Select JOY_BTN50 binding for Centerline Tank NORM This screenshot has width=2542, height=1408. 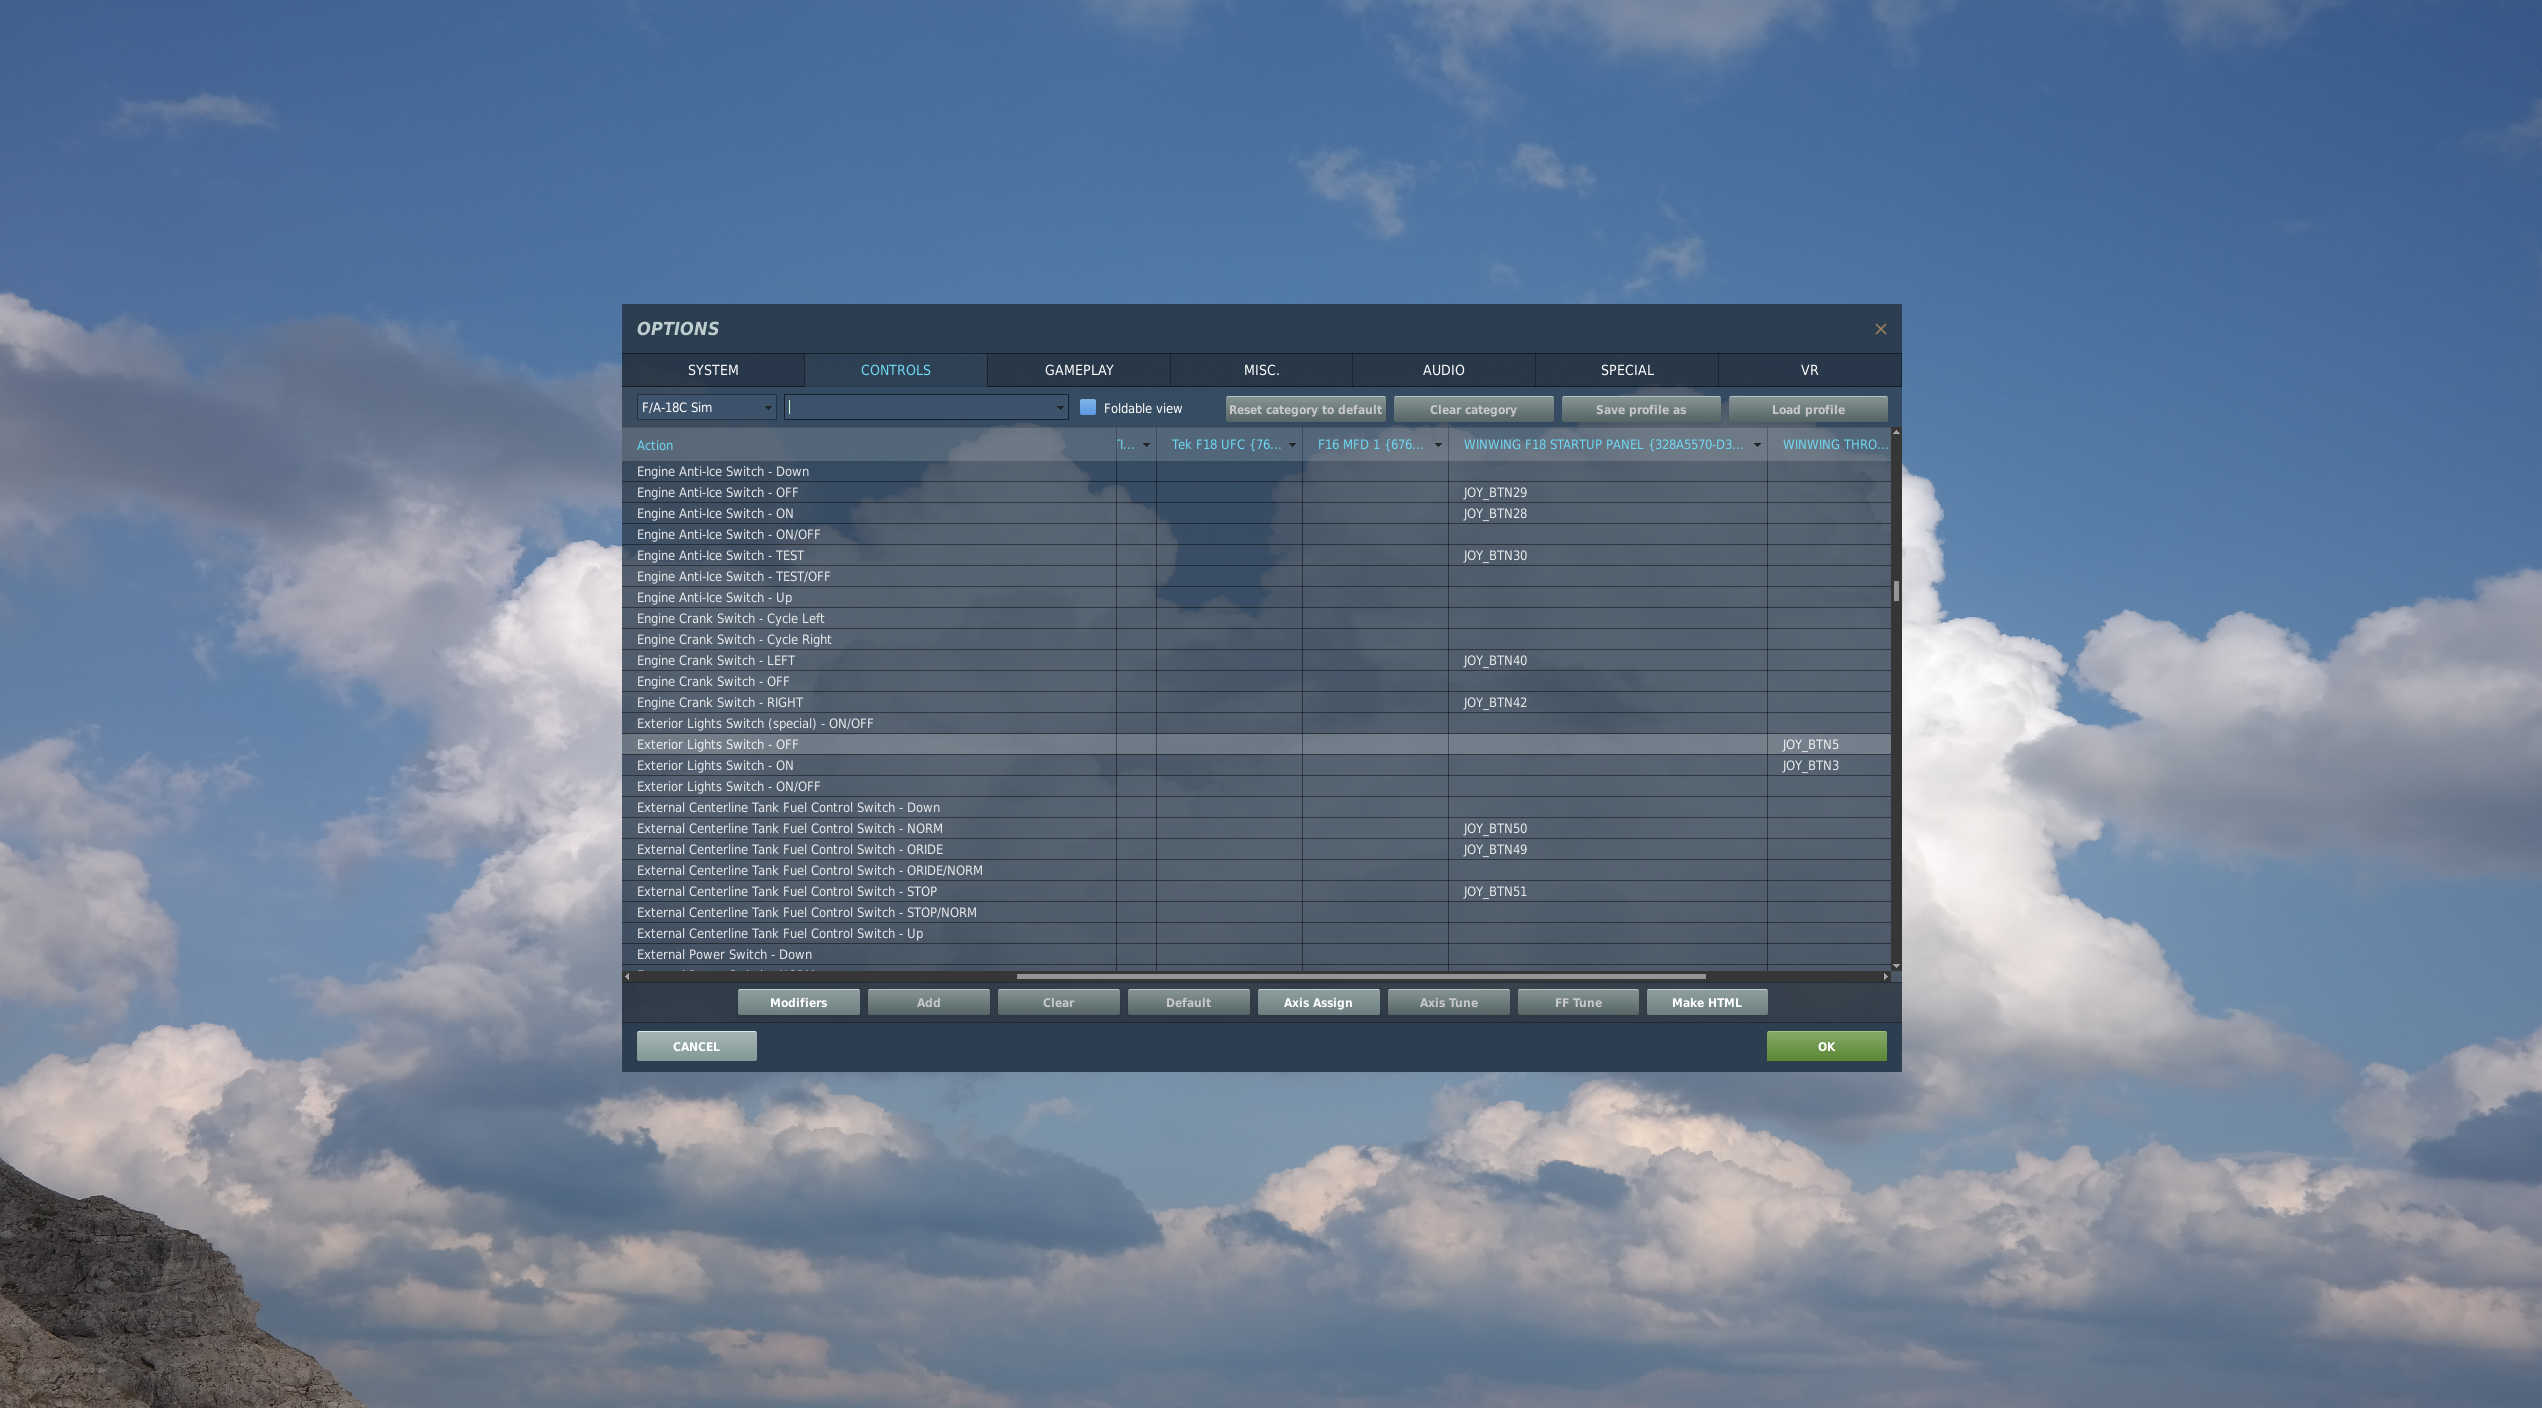point(1495,828)
